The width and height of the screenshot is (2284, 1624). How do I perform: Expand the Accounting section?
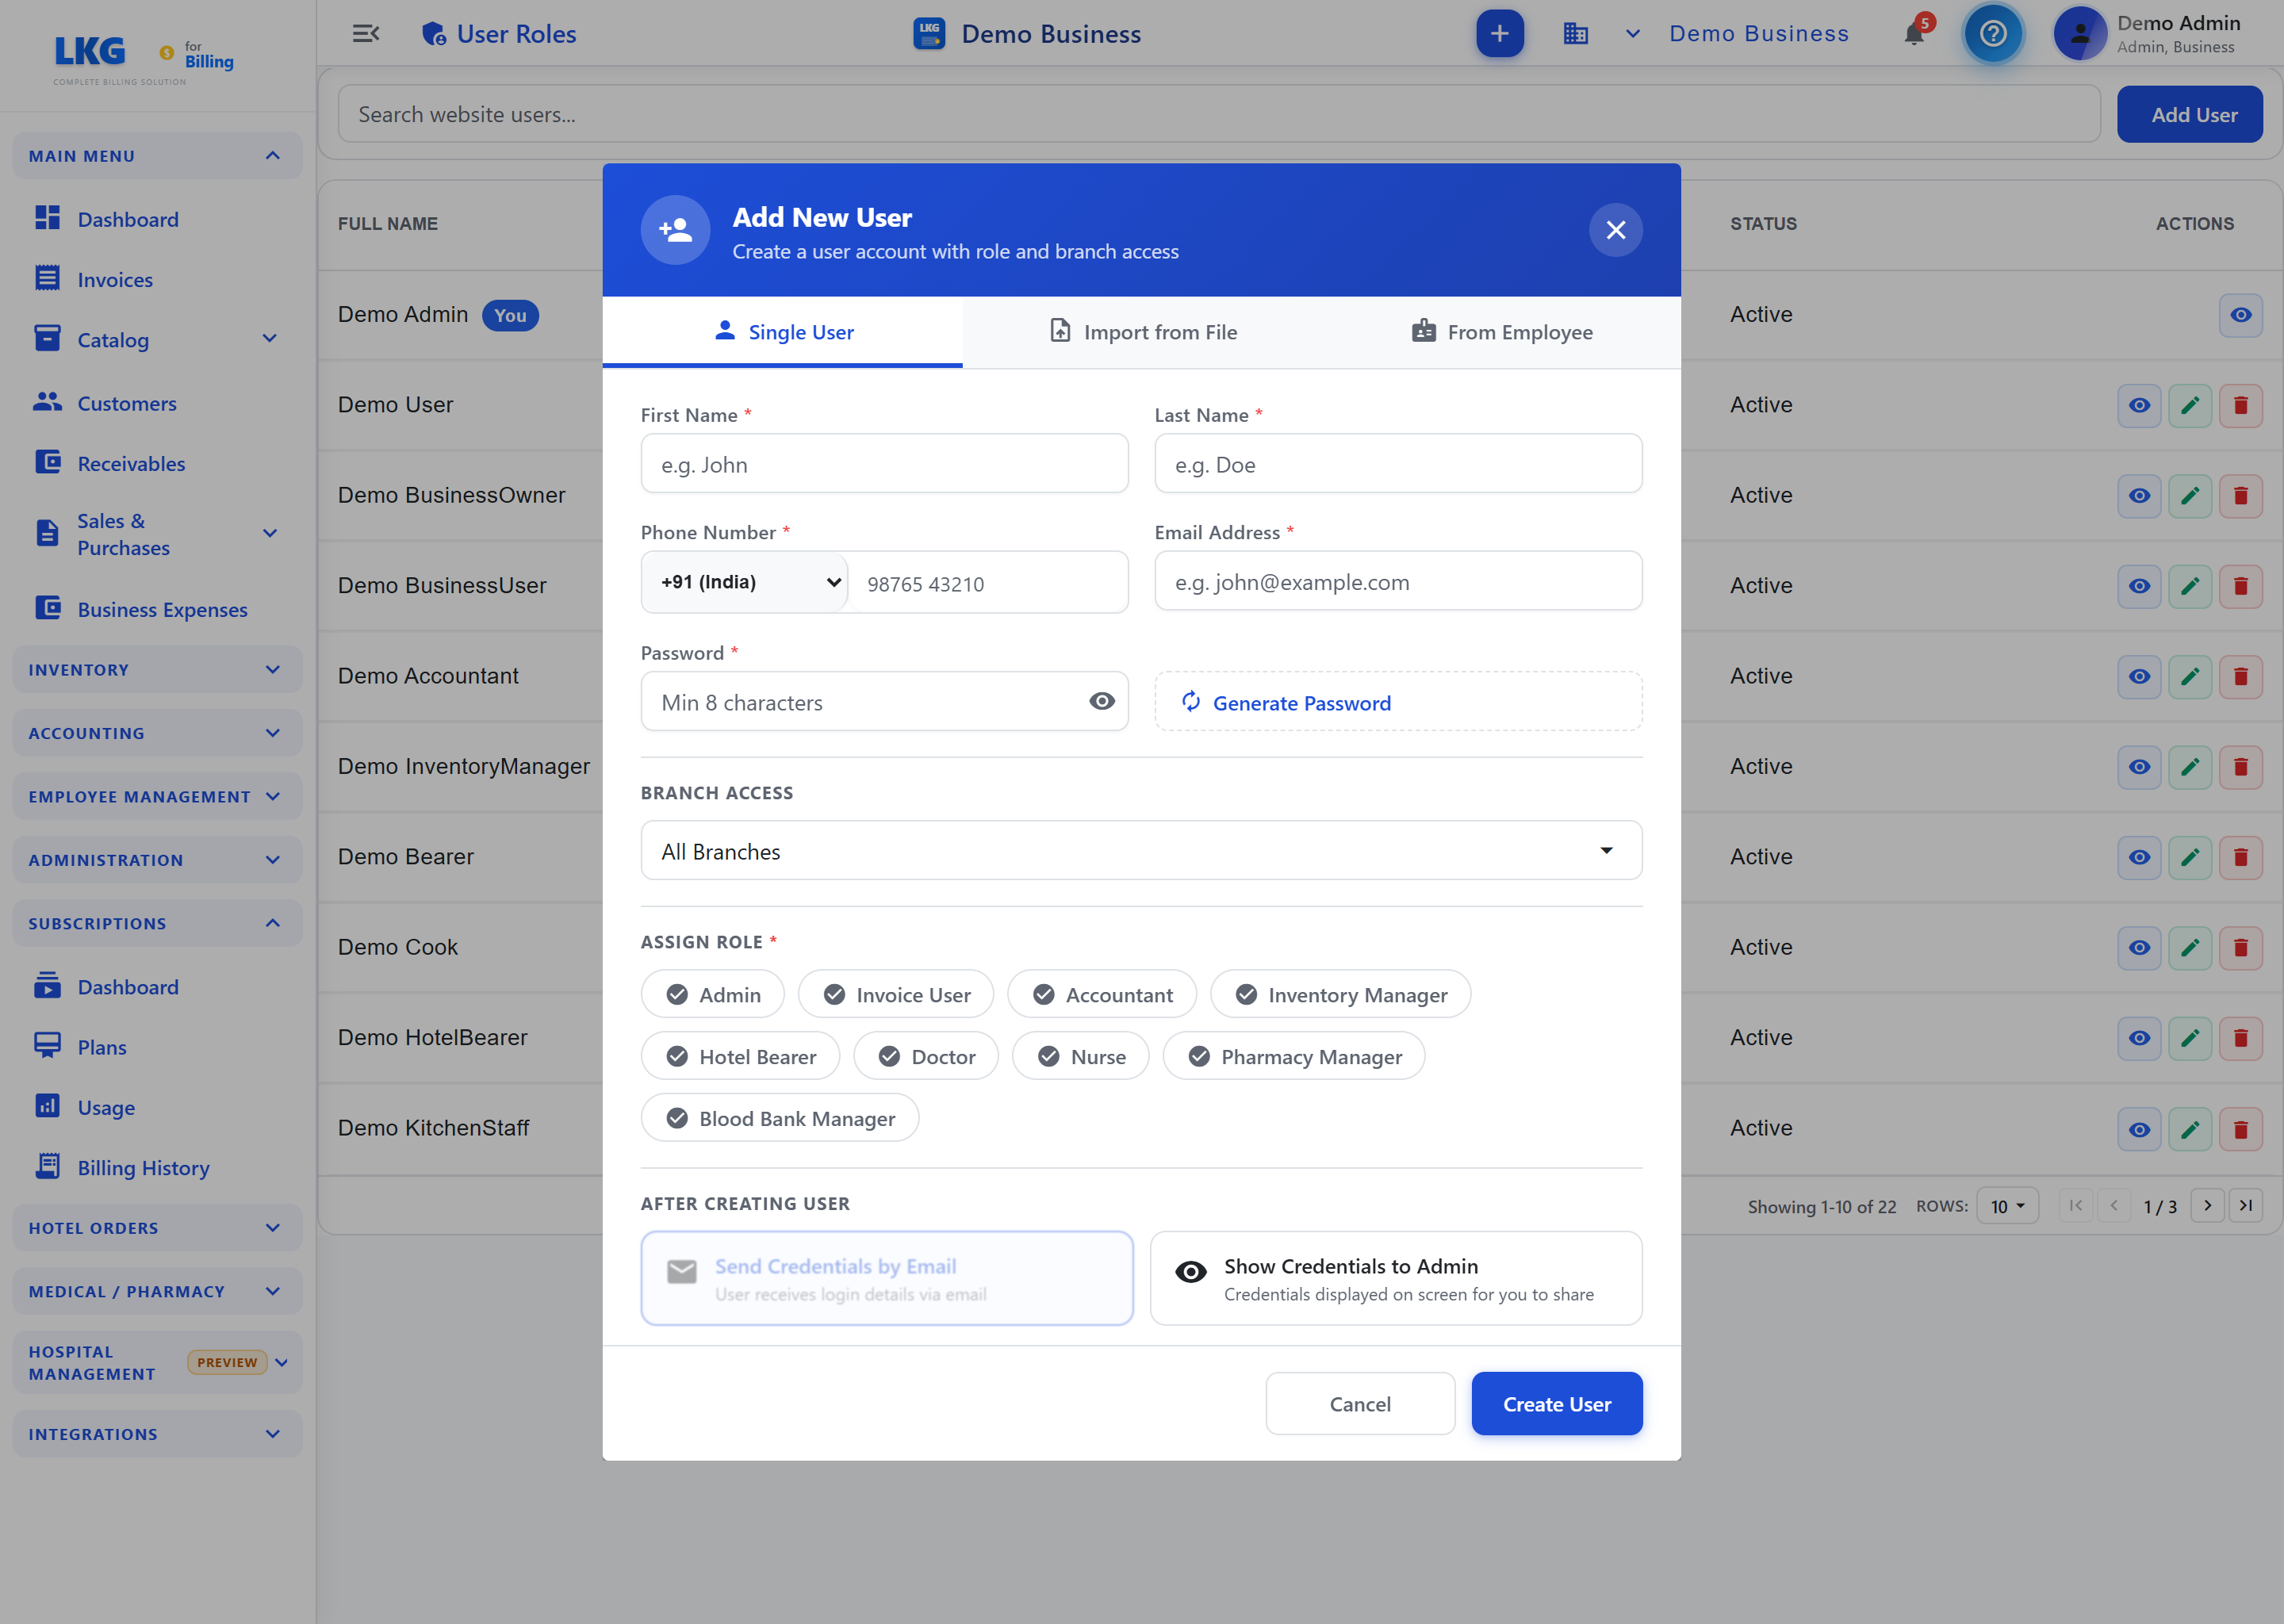(x=157, y=733)
